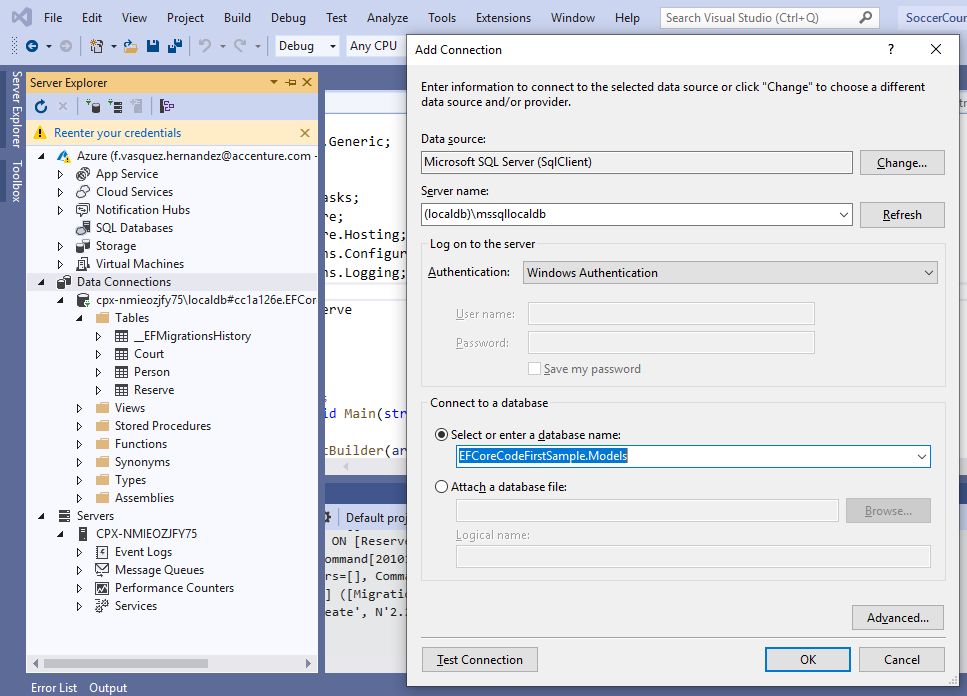Click the Virtual Machines icon
This screenshot has width=967, height=696.
83,264
